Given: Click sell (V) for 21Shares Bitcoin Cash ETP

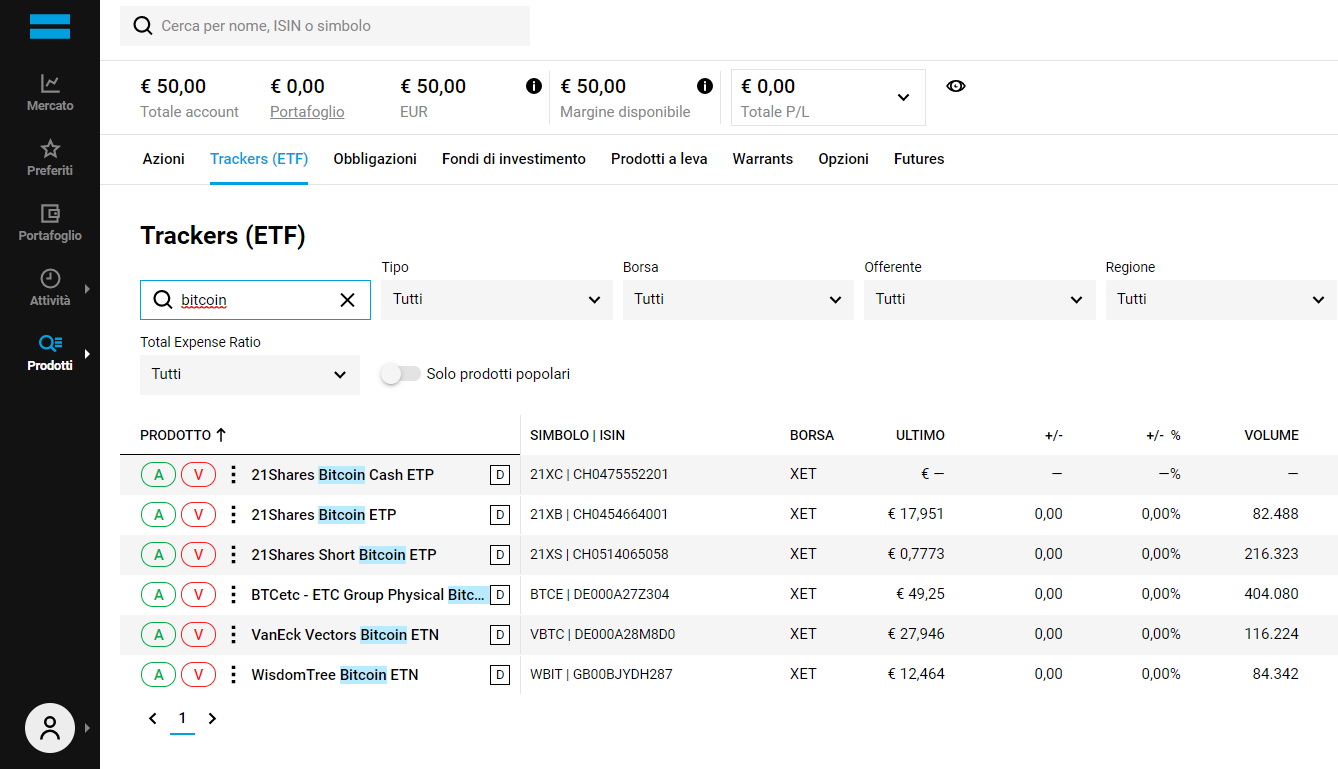Looking at the screenshot, I should (x=198, y=475).
